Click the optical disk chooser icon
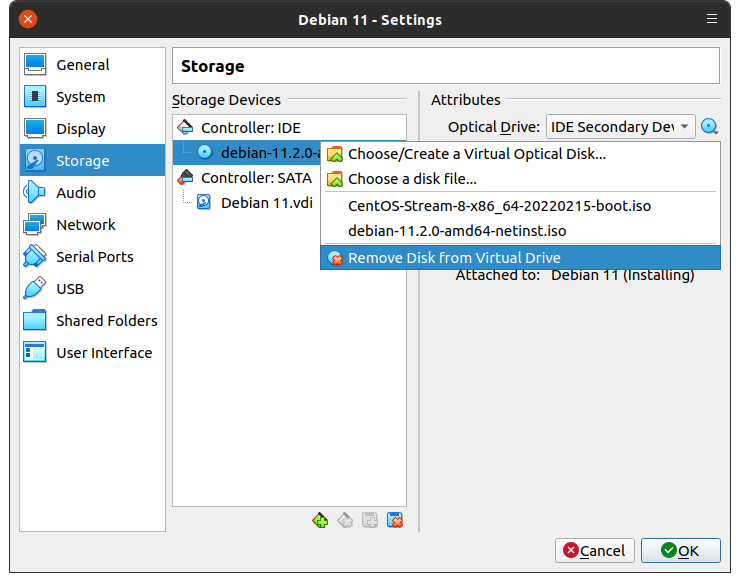740x582 pixels. point(709,127)
